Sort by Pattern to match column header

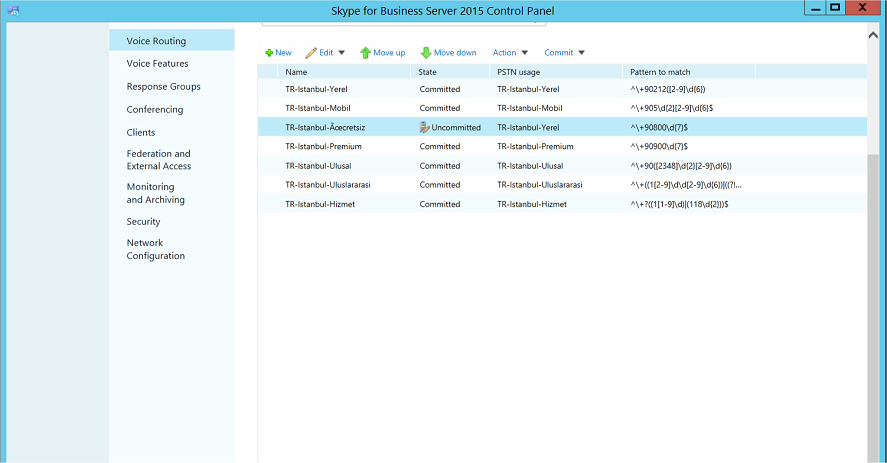[660, 72]
